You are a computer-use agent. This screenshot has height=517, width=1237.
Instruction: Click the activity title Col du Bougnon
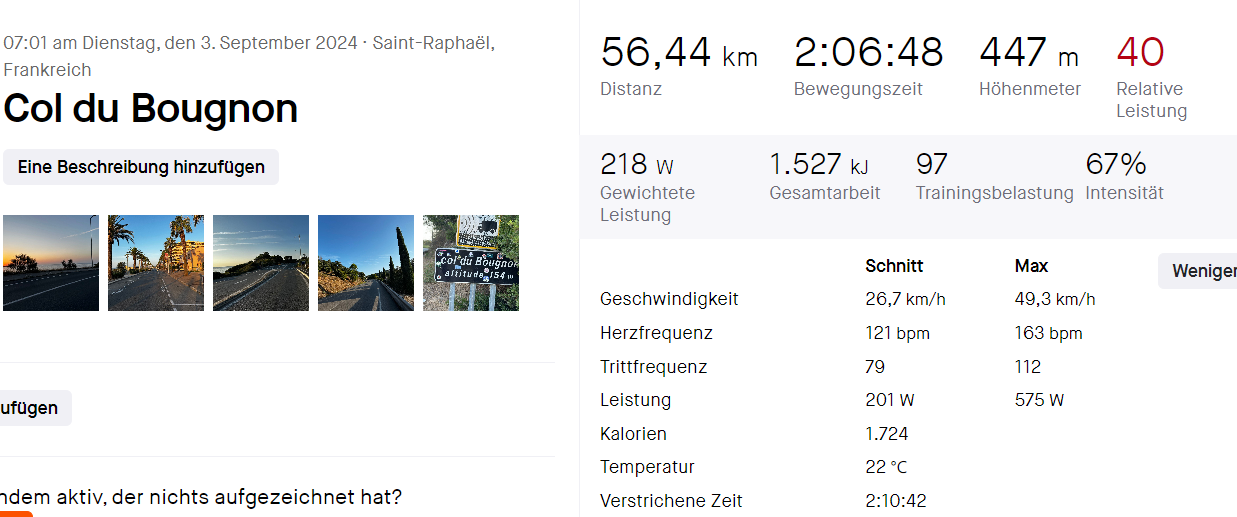pos(151,109)
